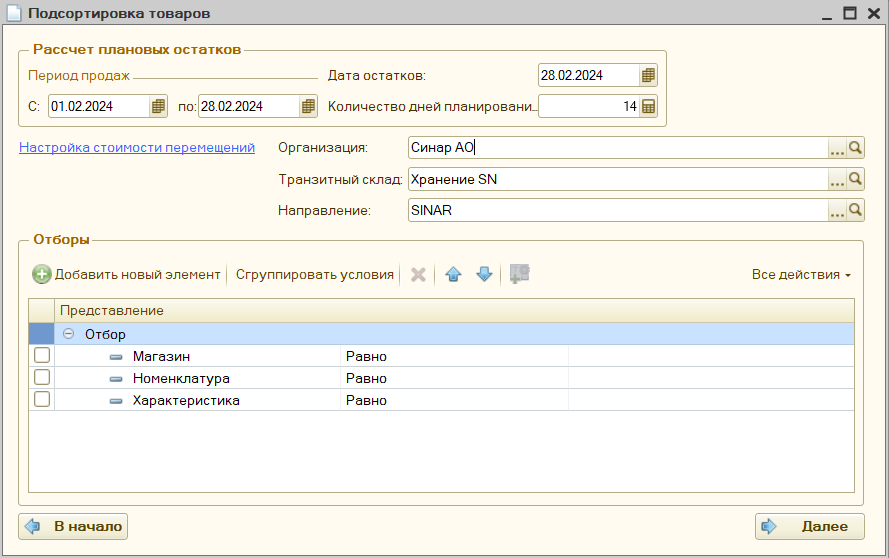Collapse the Отбор tree group
890x558 pixels.
(x=69, y=334)
